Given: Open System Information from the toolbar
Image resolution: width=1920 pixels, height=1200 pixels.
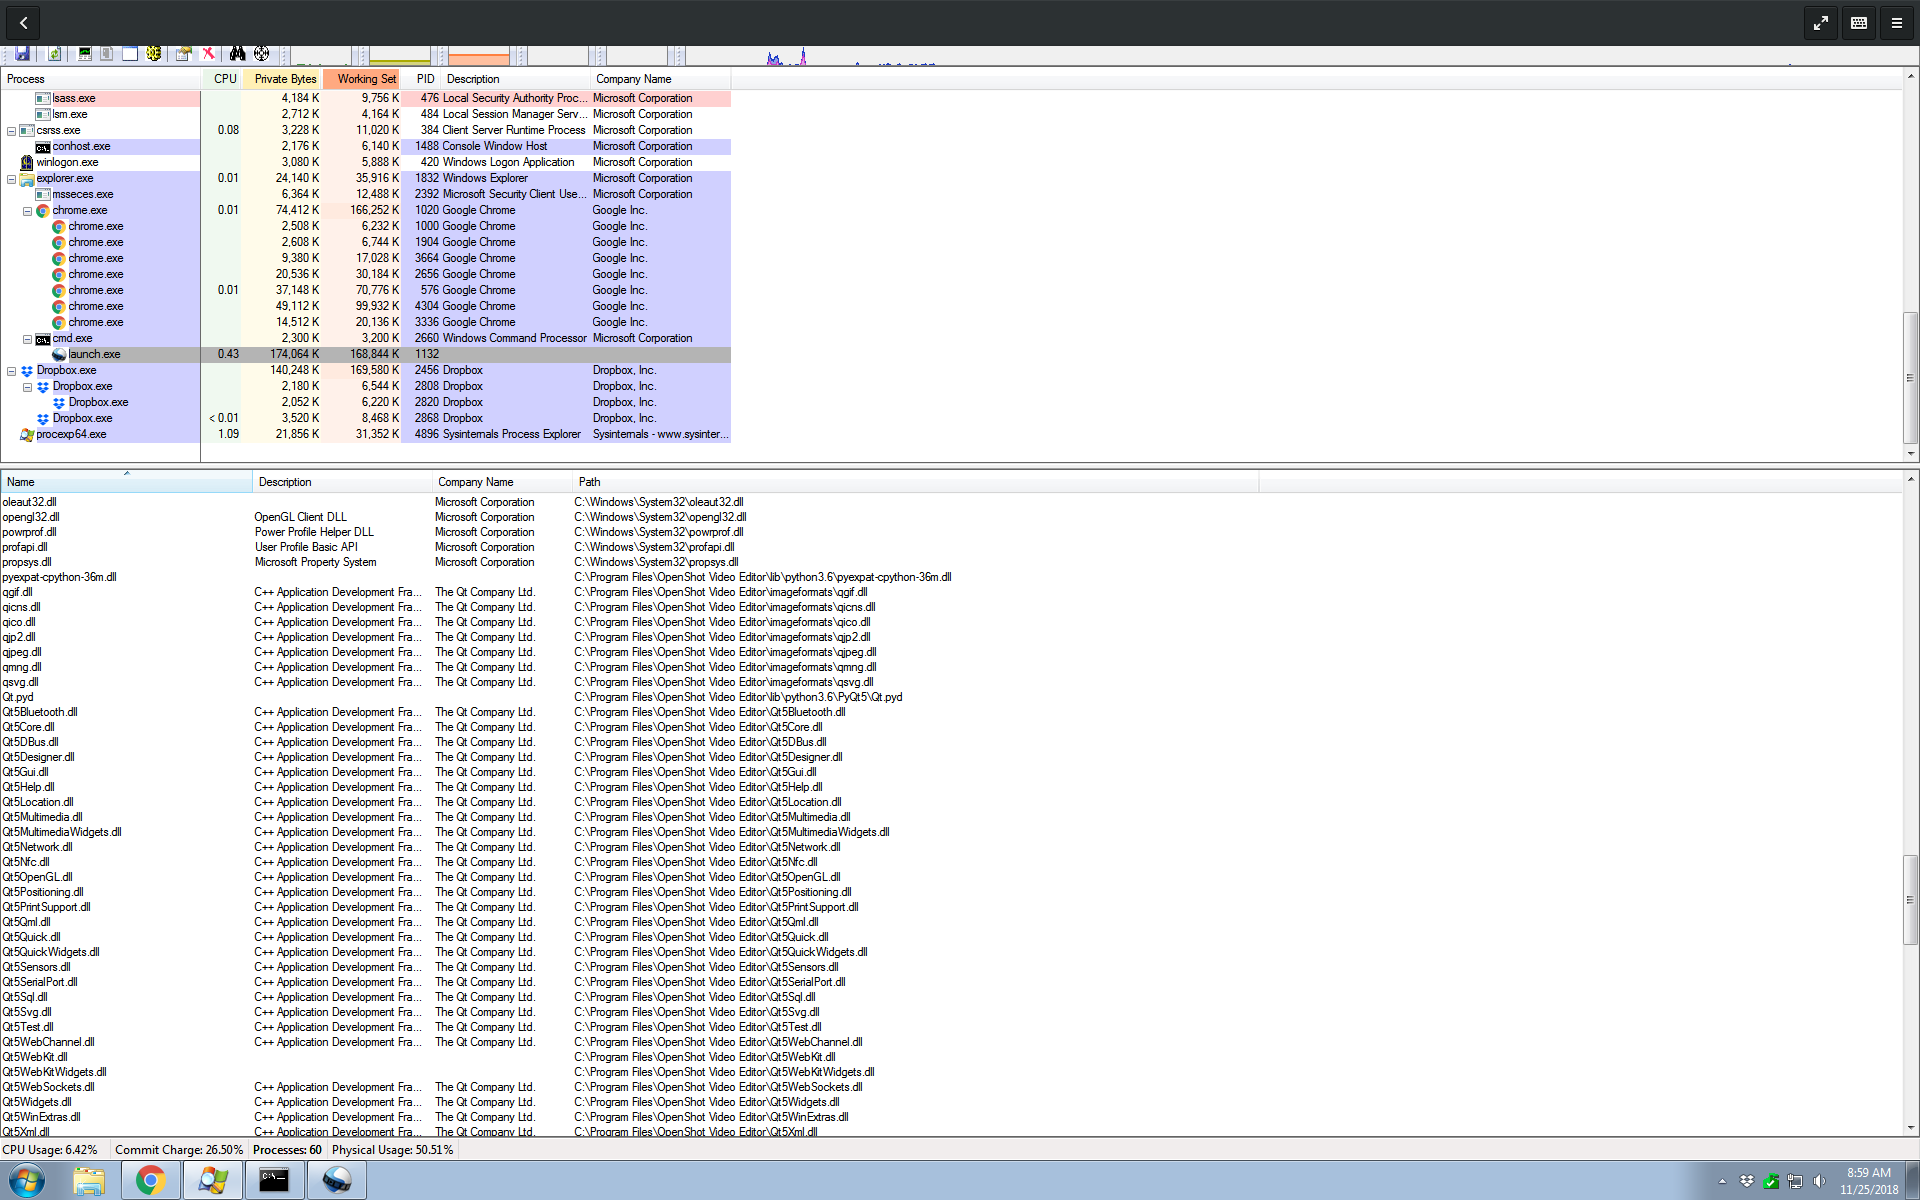Looking at the screenshot, I should 85,53.
